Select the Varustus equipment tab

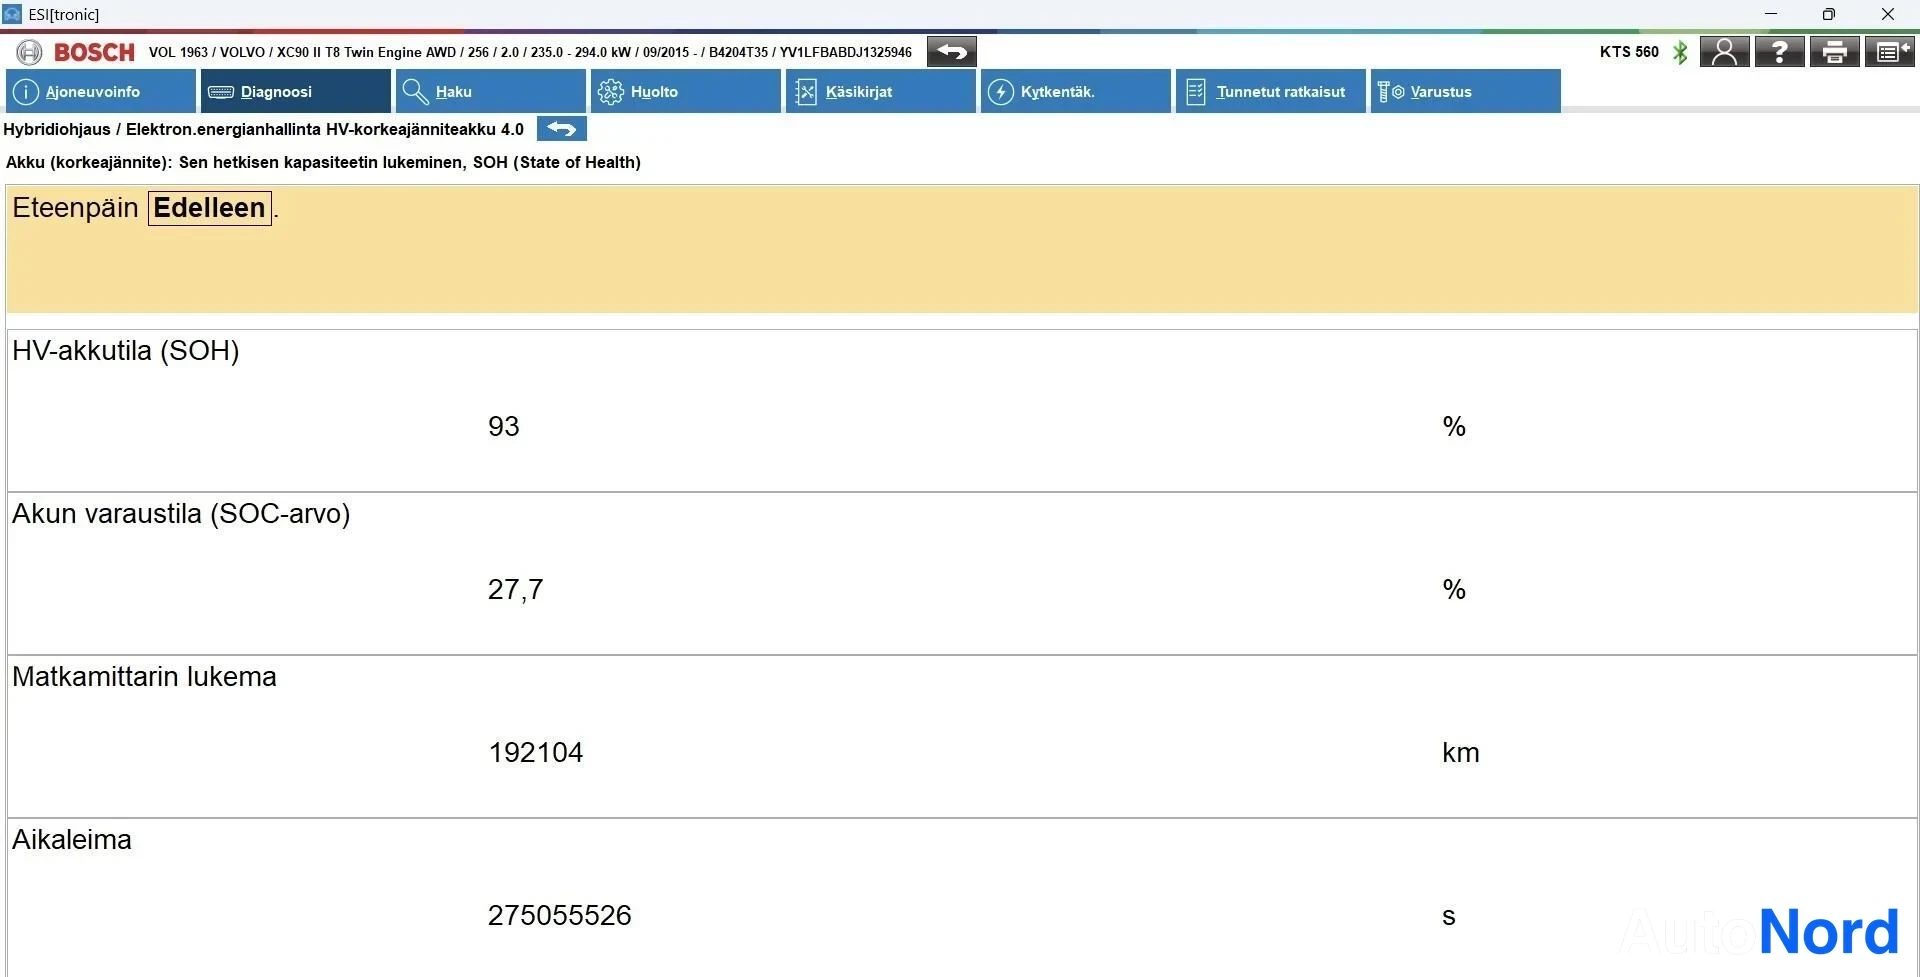[1465, 91]
